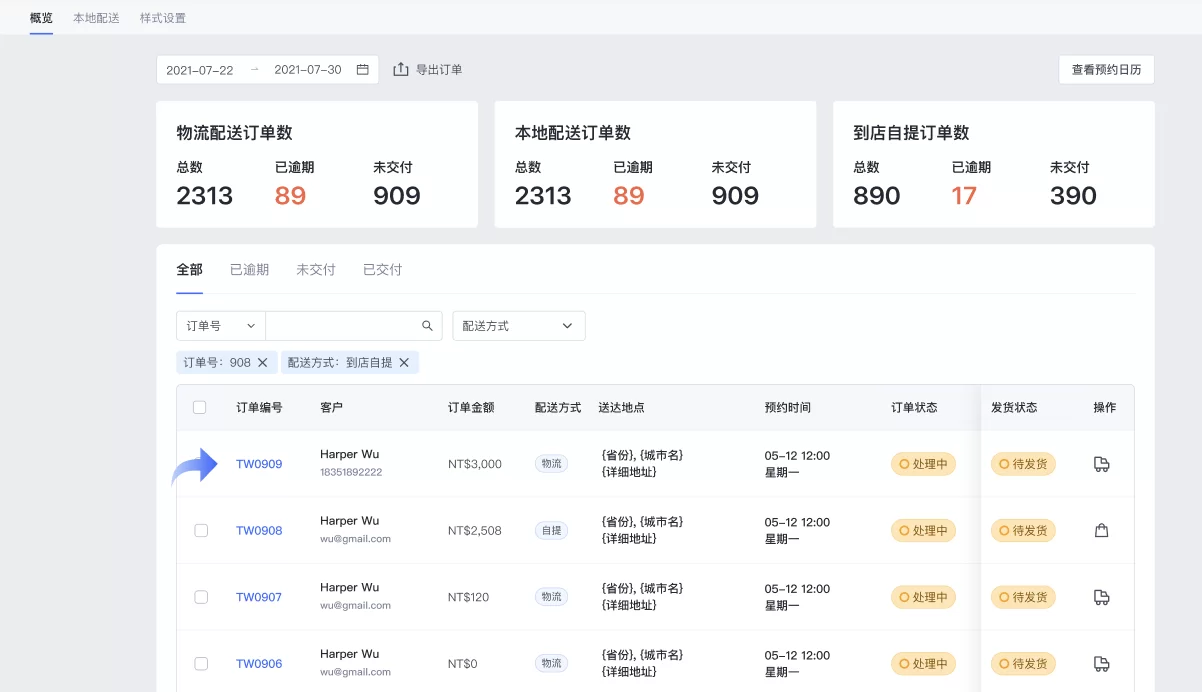Remove the 订单号: 908 filter tag
This screenshot has height=692, width=1202.
pyautogui.click(x=262, y=362)
